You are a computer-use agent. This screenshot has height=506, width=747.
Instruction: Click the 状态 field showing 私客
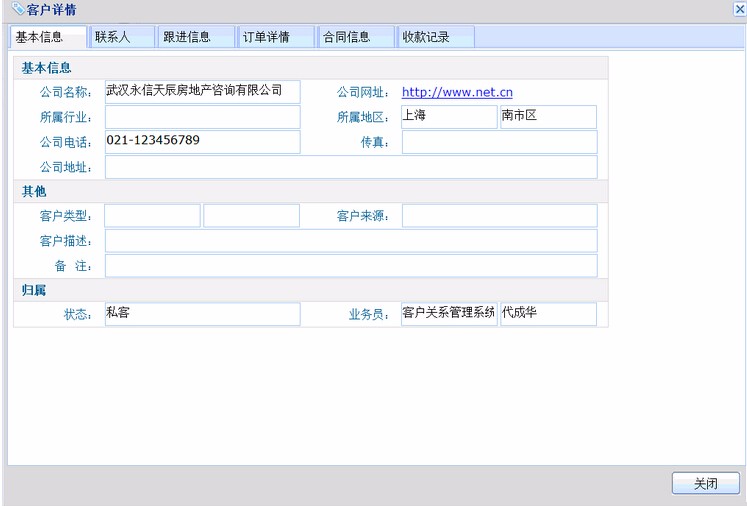click(x=202, y=314)
